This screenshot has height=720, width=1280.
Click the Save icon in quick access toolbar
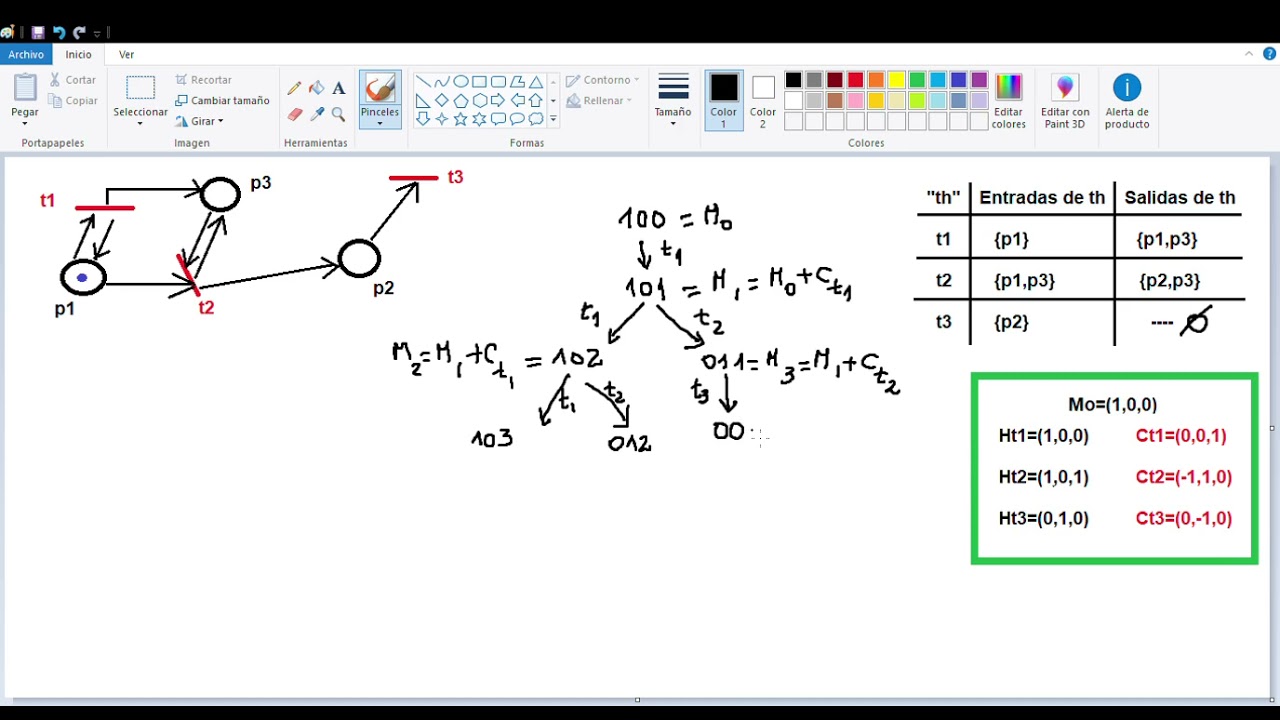point(38,32)
